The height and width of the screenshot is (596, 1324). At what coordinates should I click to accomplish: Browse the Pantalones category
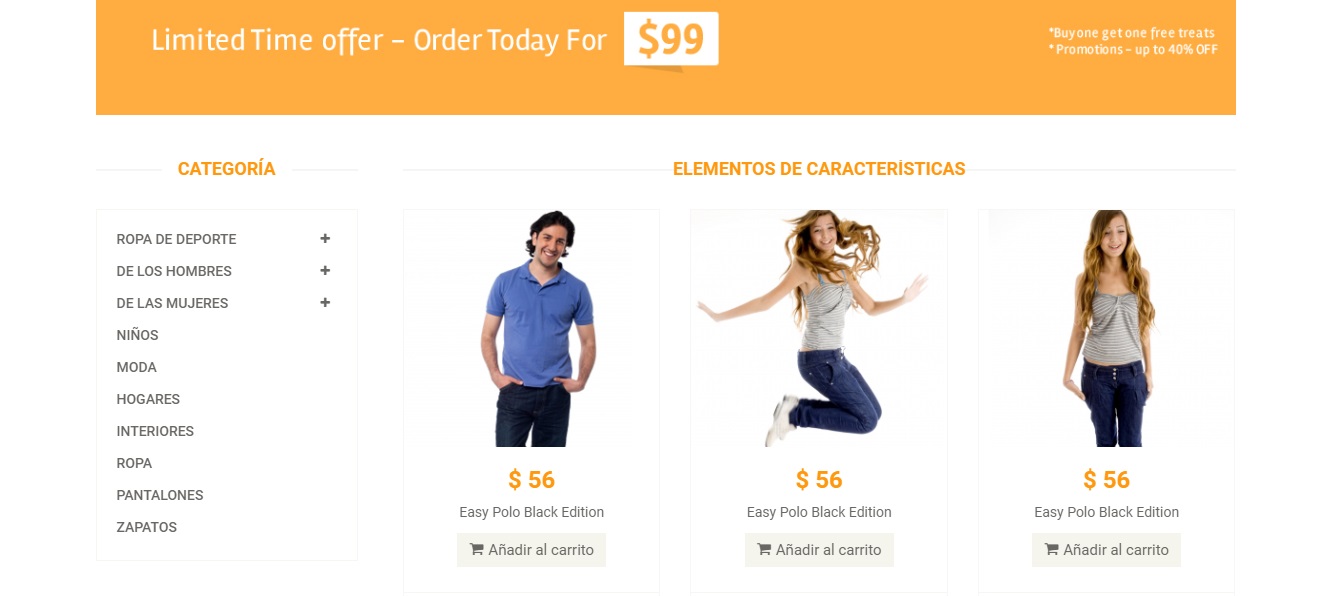click(x=160, y=495)
